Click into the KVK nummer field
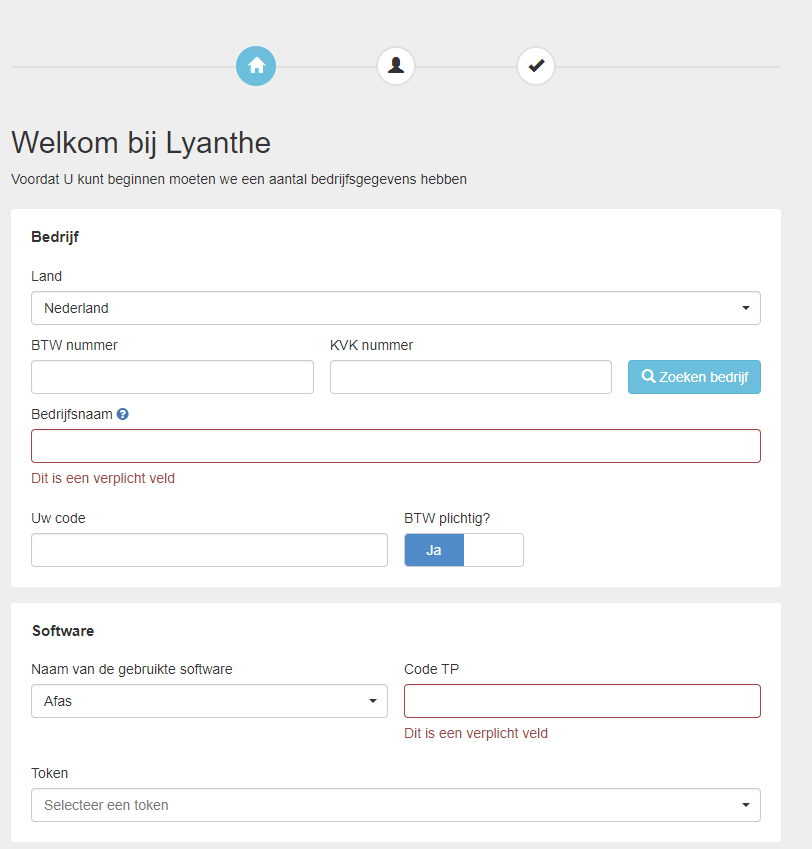The image size is (812, 849). pos(470,377)
